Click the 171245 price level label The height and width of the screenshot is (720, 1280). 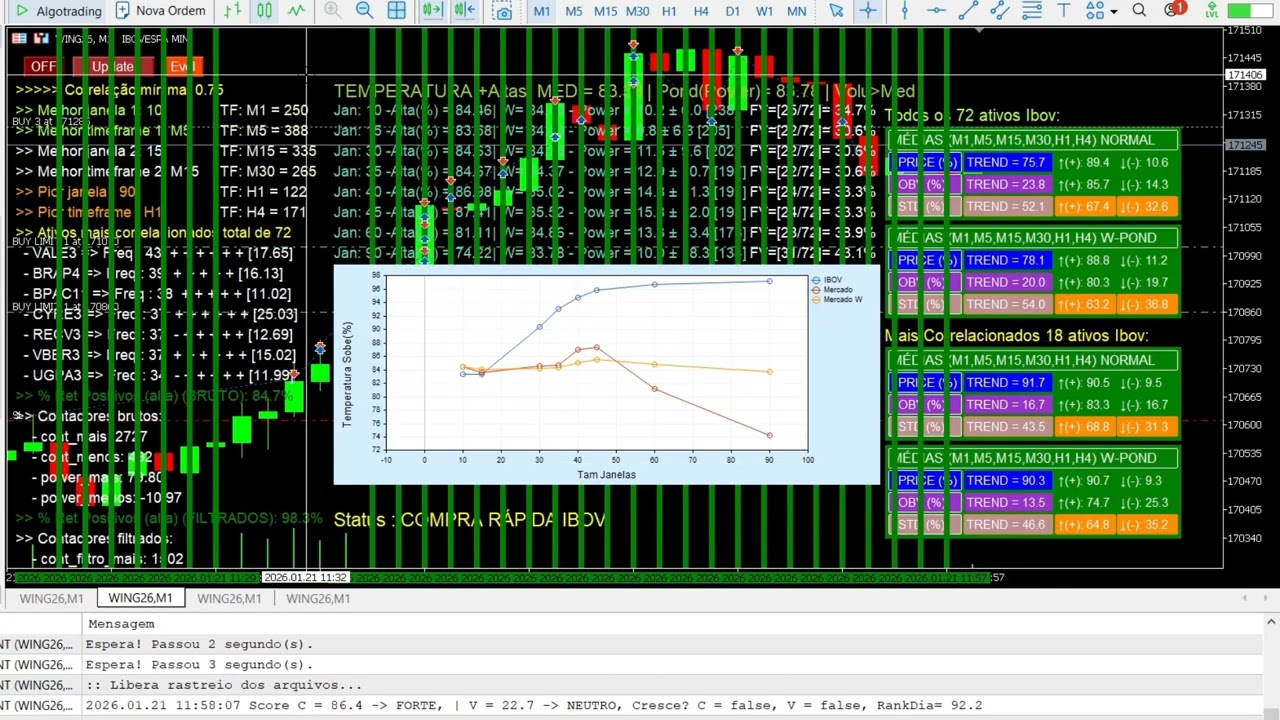click(x=1246, y=145)
